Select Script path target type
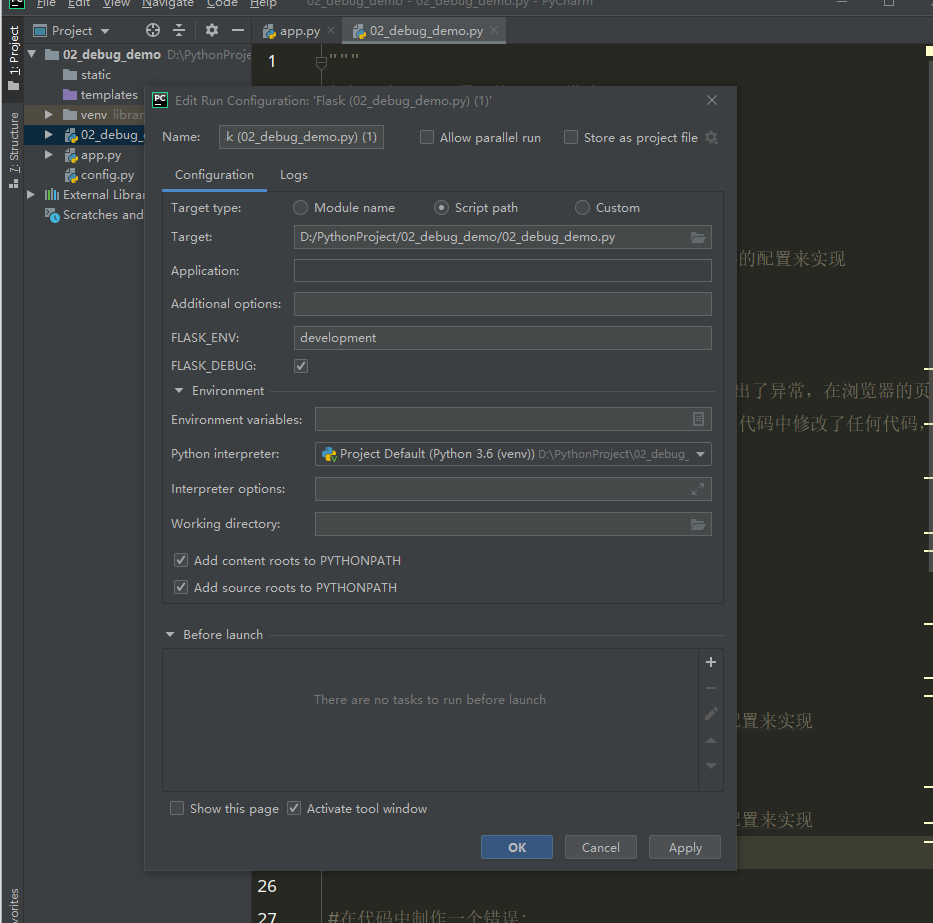The image size is (933, 923). click(x=442, y=208)
